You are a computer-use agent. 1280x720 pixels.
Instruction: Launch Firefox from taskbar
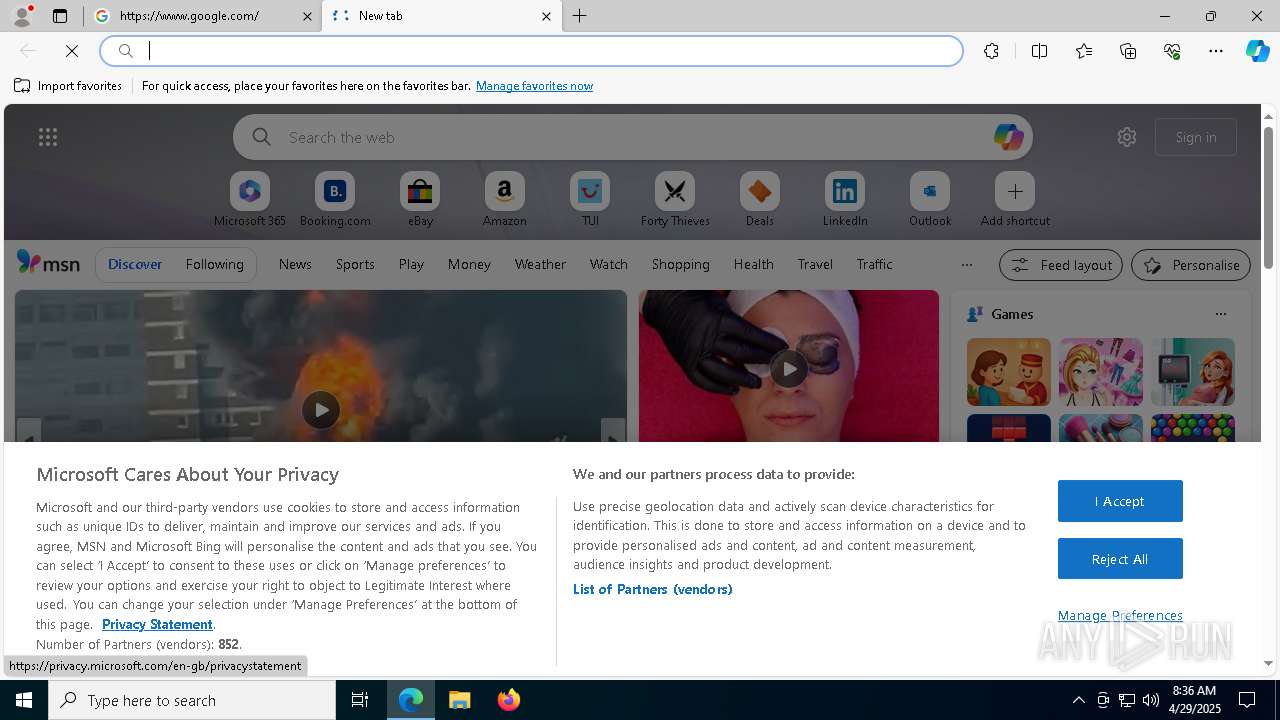click(509, 700)
